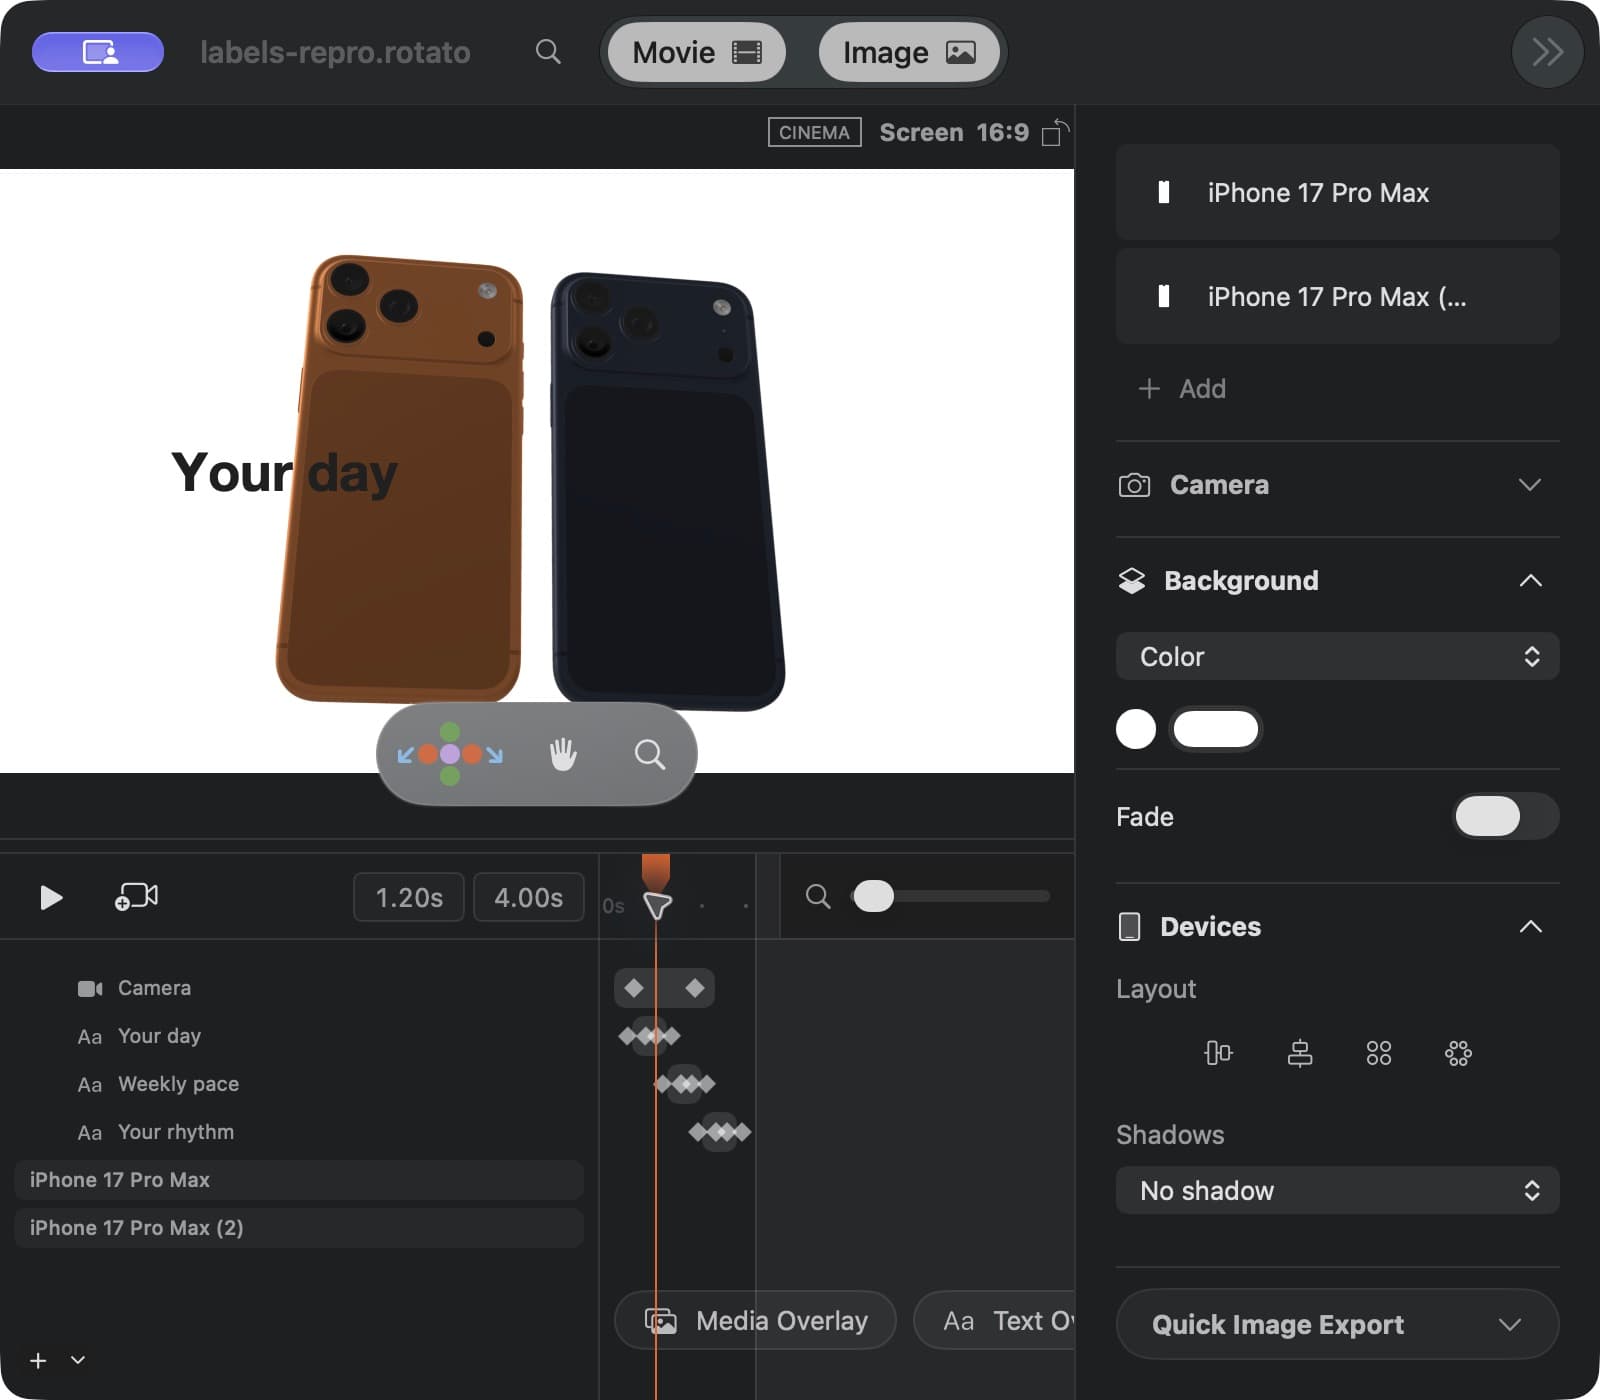The height and width of the screenshot is (1400, 1600).
Task: Choose the stacked devices layout
Action: pyautogui.click(x=1299, y=1053)
